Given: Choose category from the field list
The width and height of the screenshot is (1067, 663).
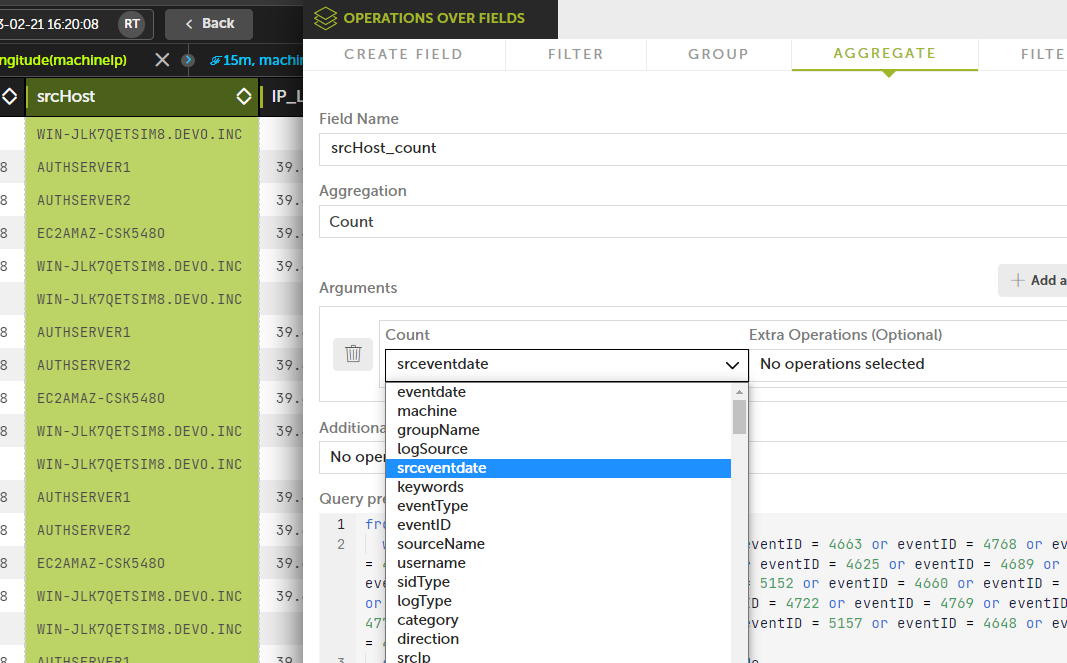Looking at the screenshot, I should pyautogui.click(x=558, y=621).
